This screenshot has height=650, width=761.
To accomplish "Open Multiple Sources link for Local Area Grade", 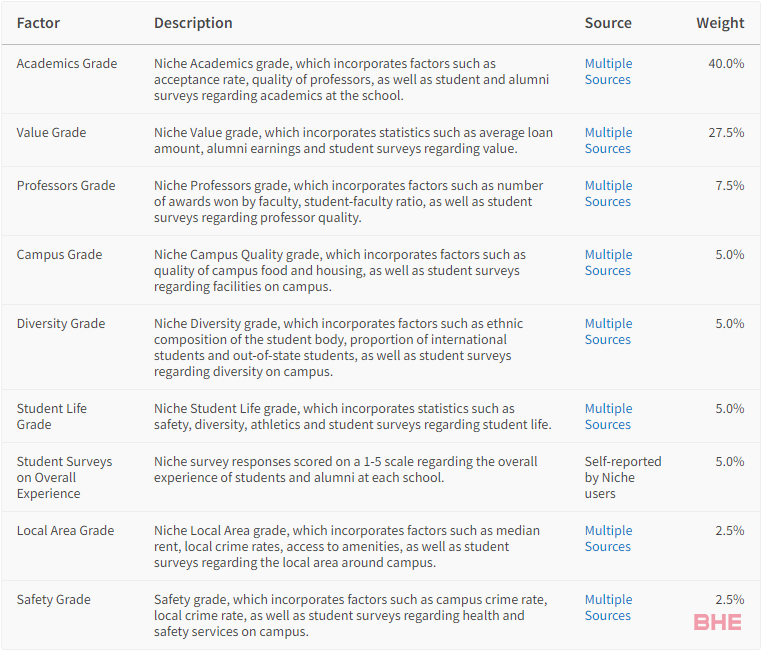I will [x=608, y=538].
